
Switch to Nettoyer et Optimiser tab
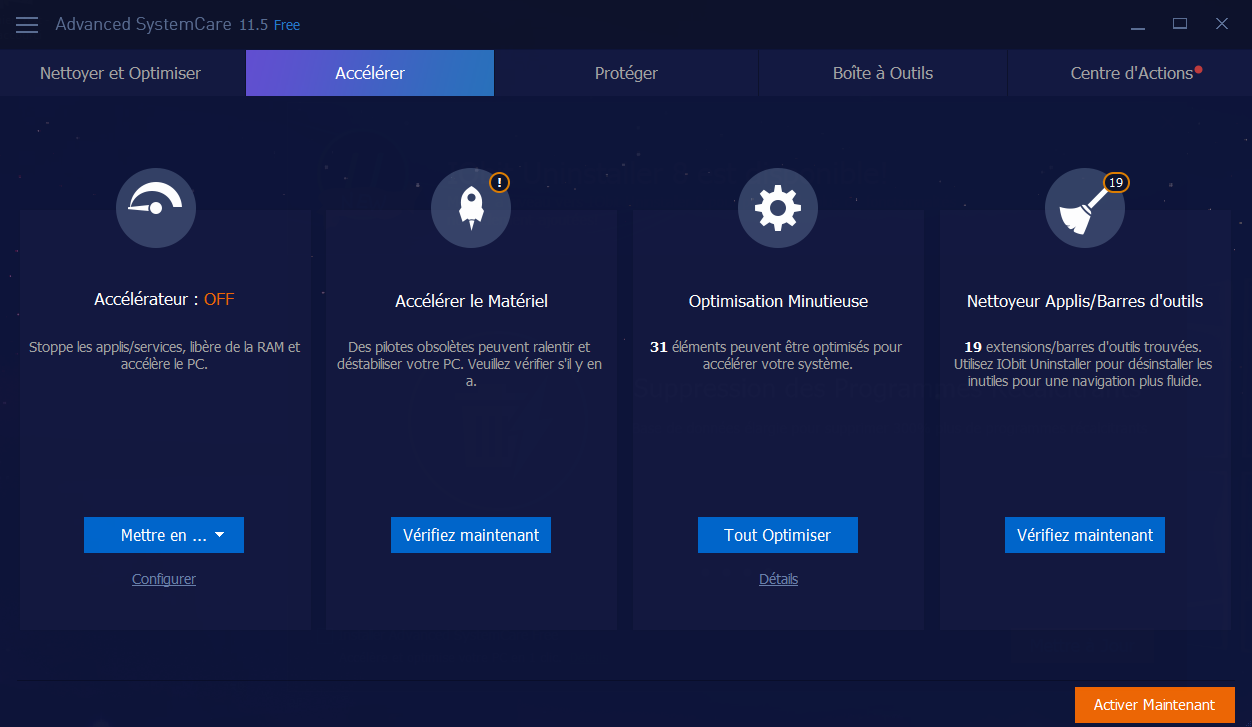tap(121, 73)
